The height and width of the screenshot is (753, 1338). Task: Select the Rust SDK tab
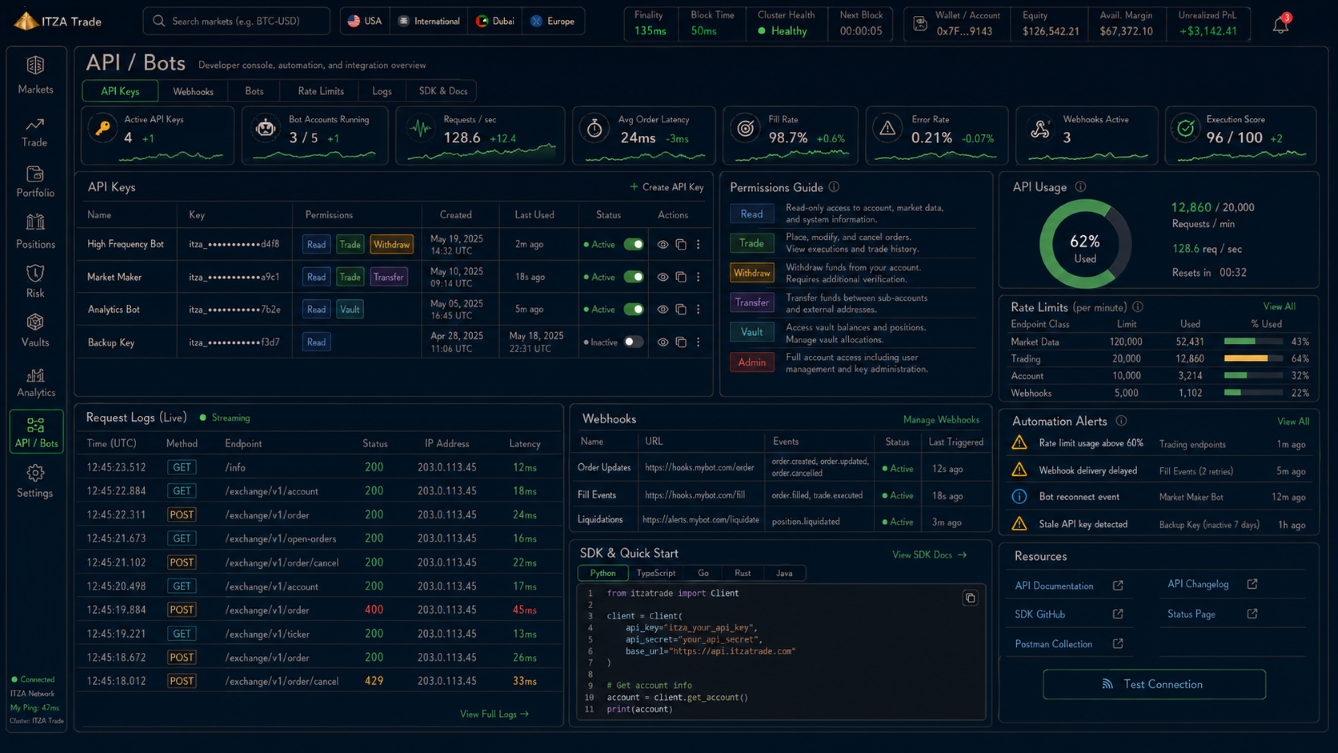(742, 573)
